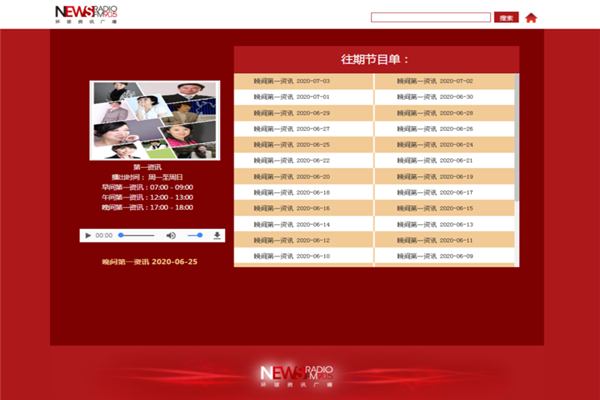Adjust the audio volume slider
Screen dimensions: 600x400
click(194, 235)
